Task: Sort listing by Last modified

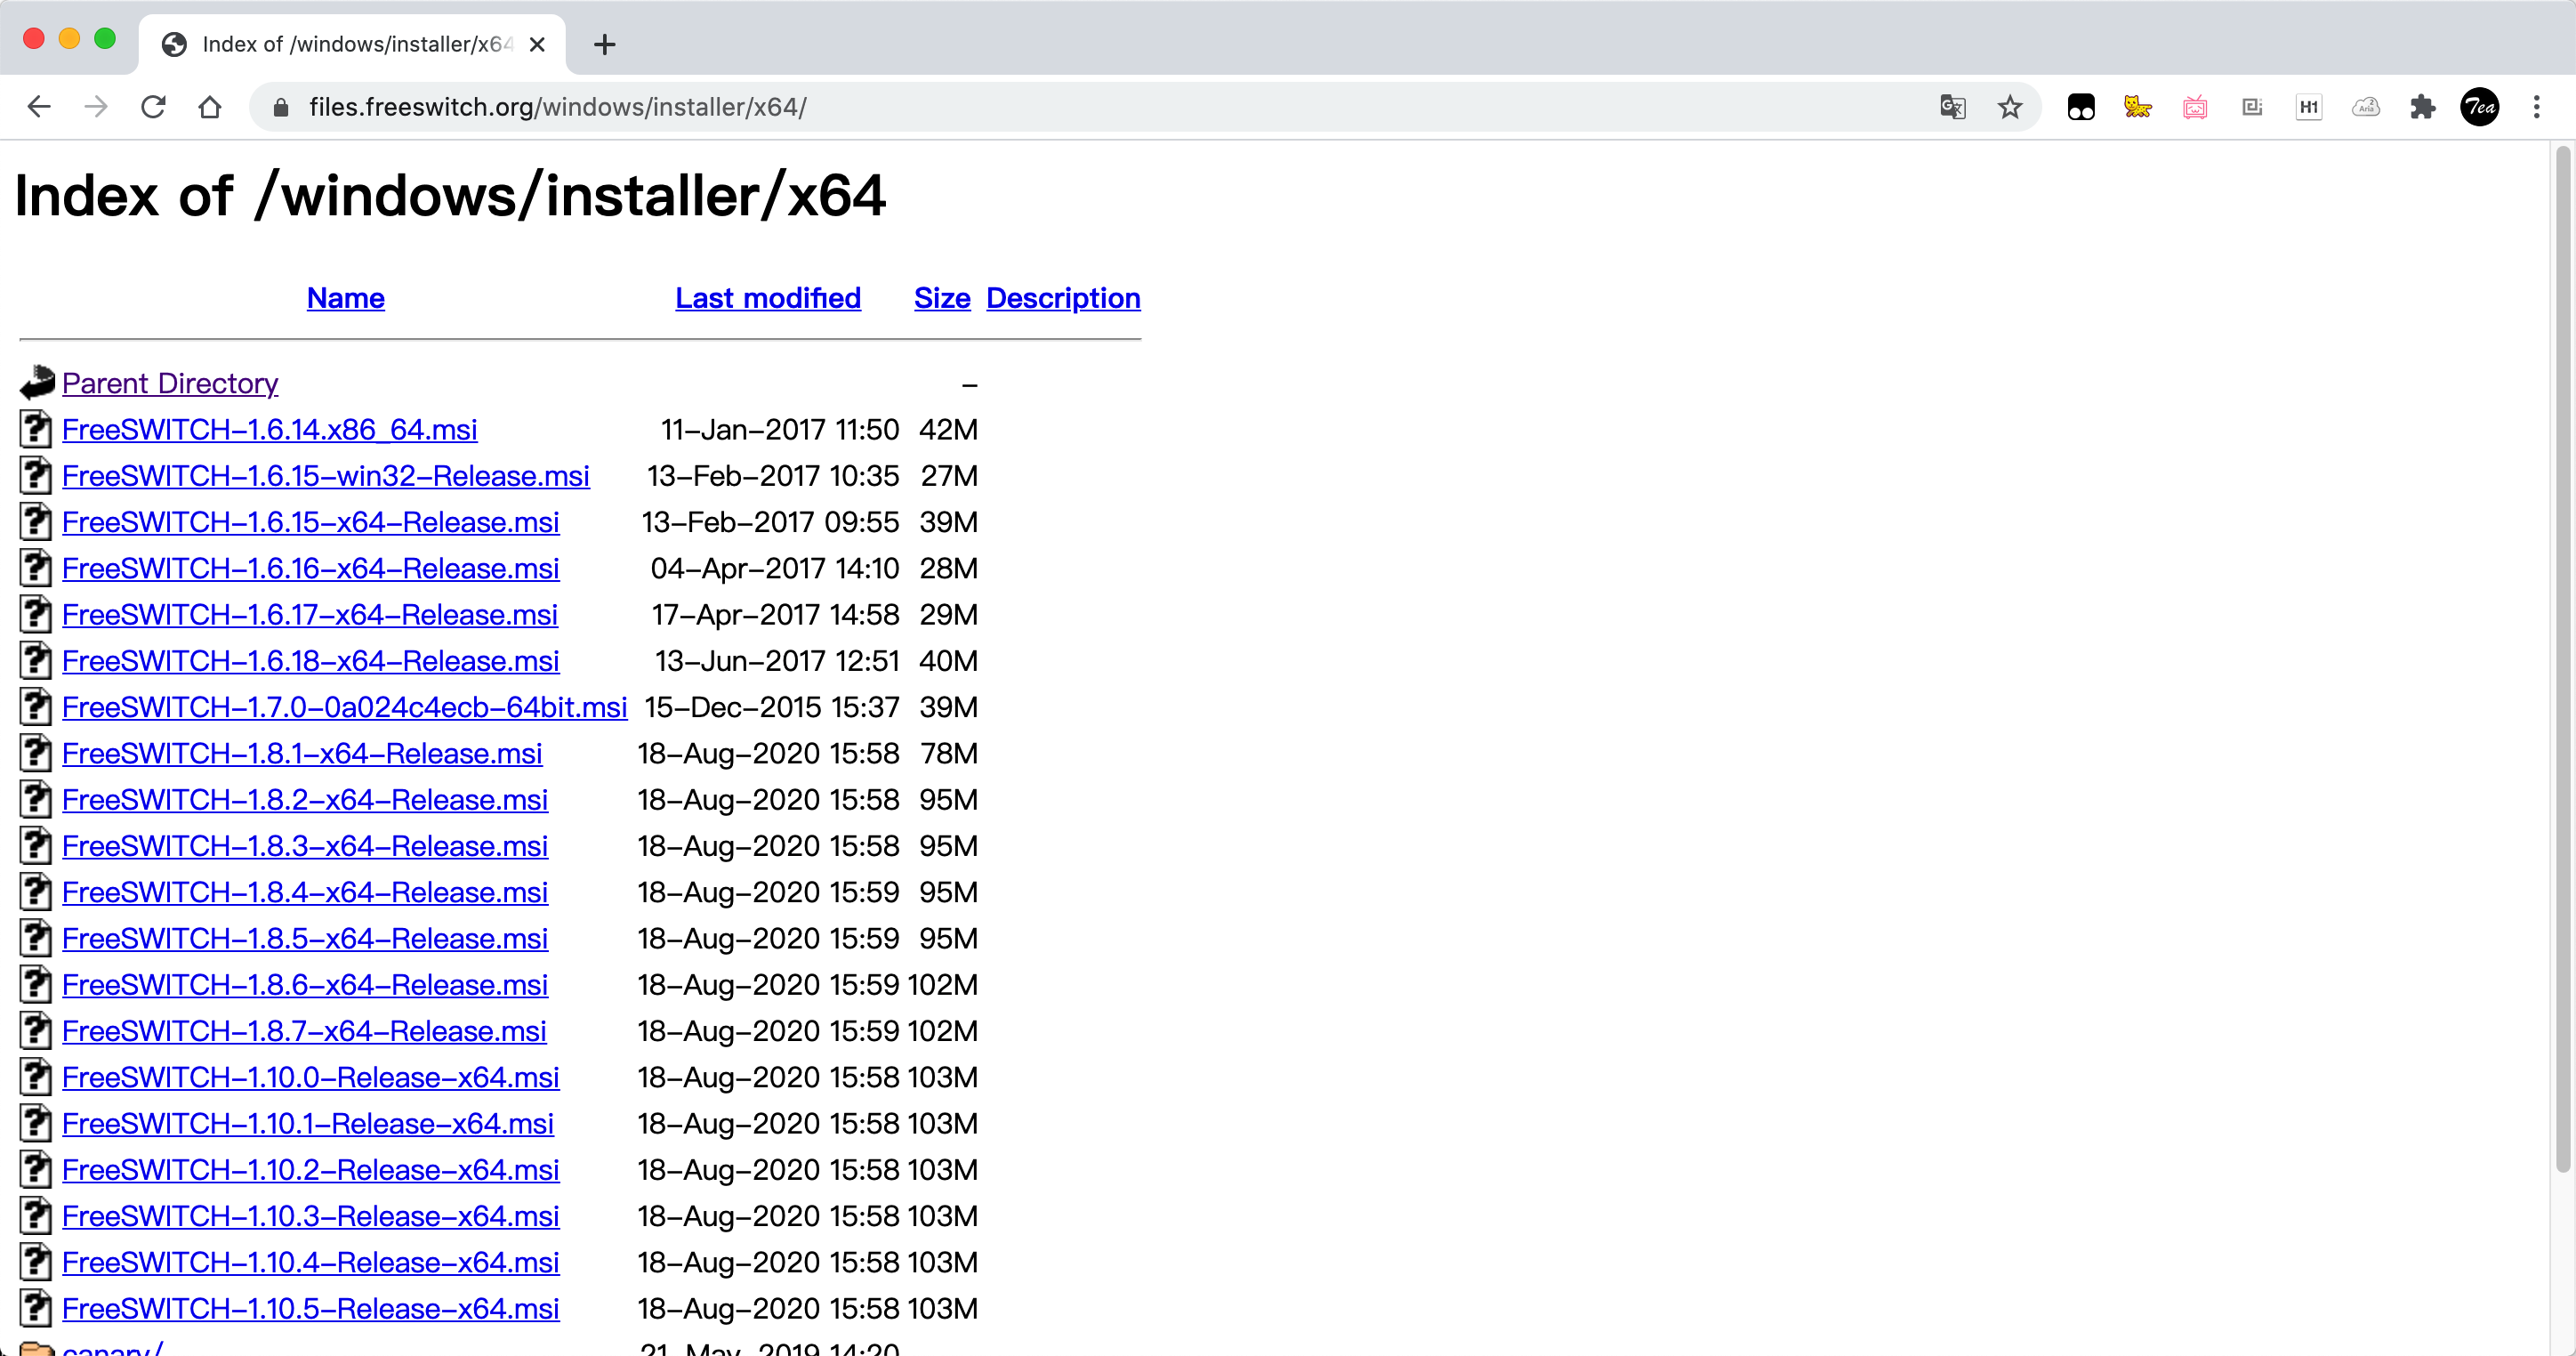Action: [x=767, y=298]
